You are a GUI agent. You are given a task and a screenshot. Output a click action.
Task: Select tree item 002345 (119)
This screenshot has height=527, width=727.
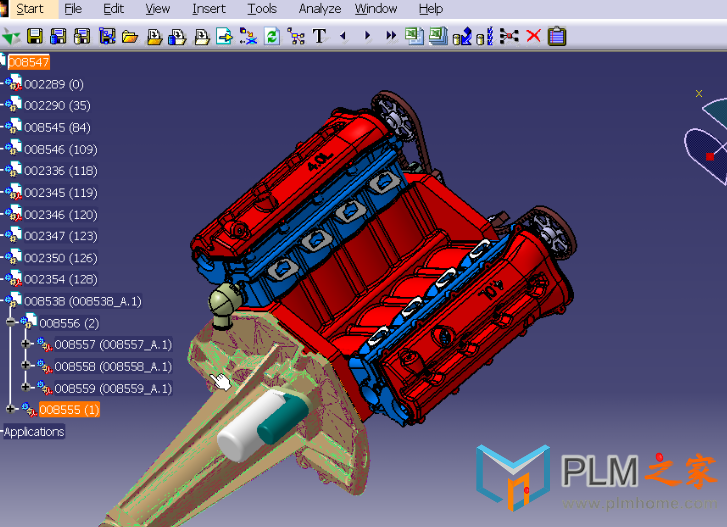[x=61, y=193]
